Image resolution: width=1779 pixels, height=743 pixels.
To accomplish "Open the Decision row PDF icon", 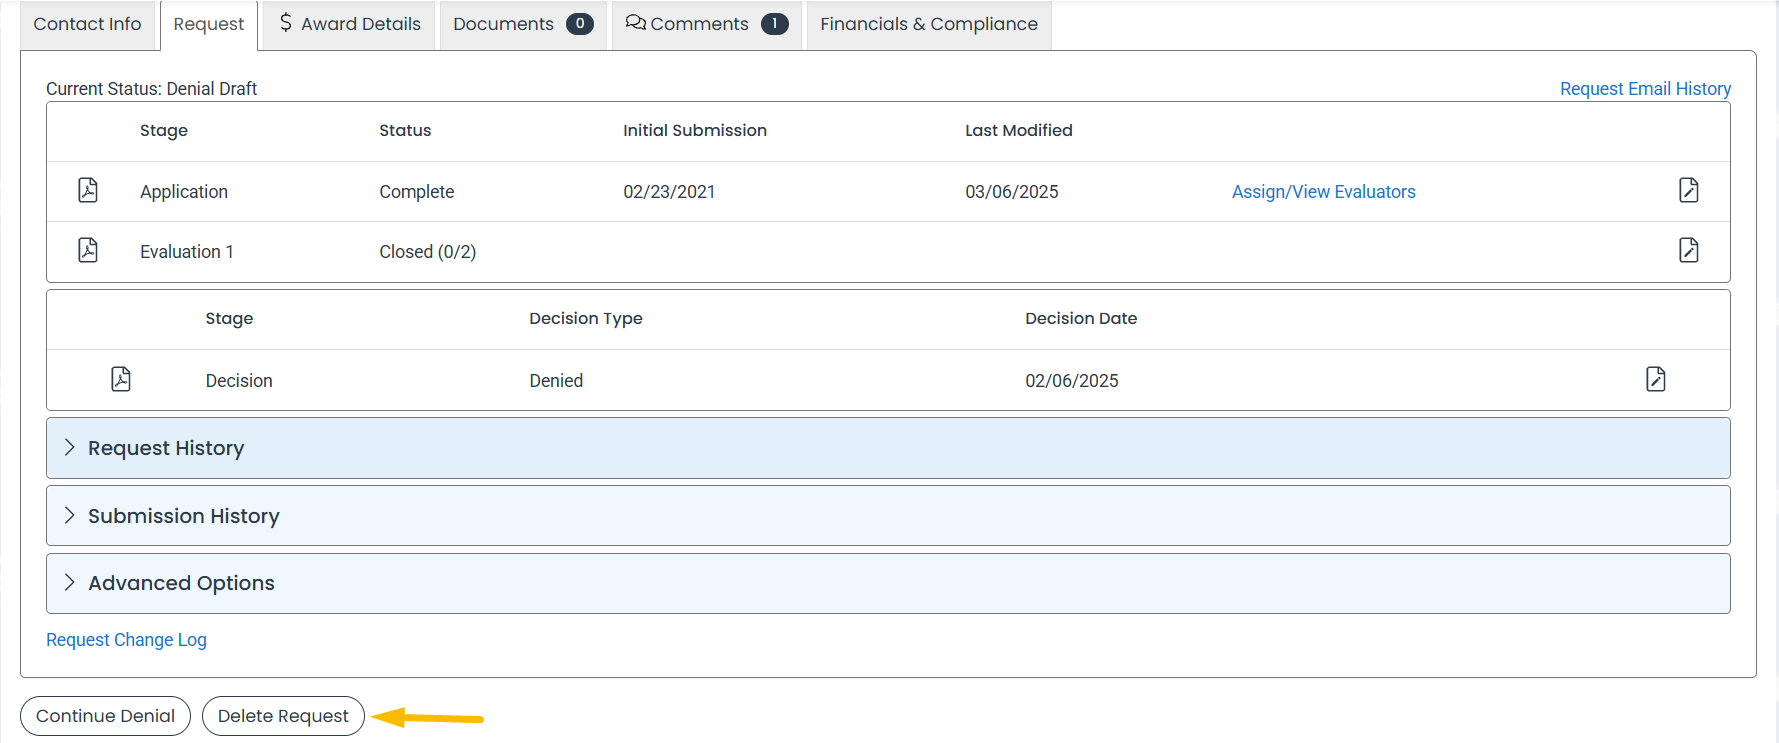I will (121, 379).
